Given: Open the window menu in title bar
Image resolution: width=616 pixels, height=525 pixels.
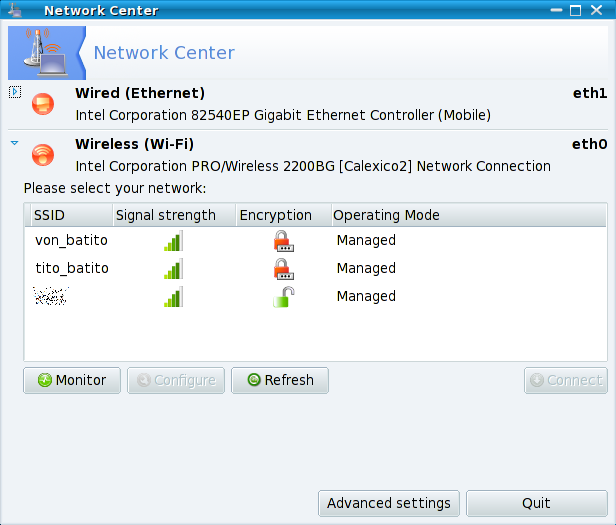Looking at the screenshot, I should coord(15,10).
